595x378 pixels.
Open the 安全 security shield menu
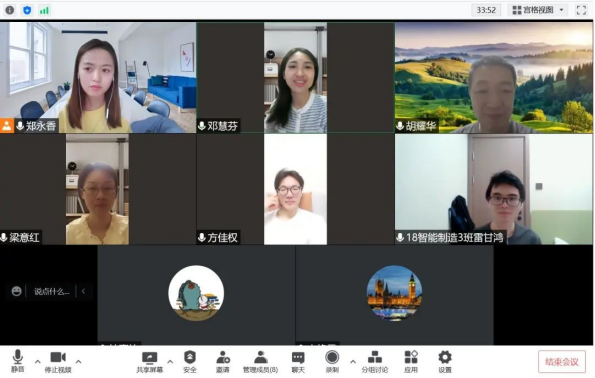[190, 362]
